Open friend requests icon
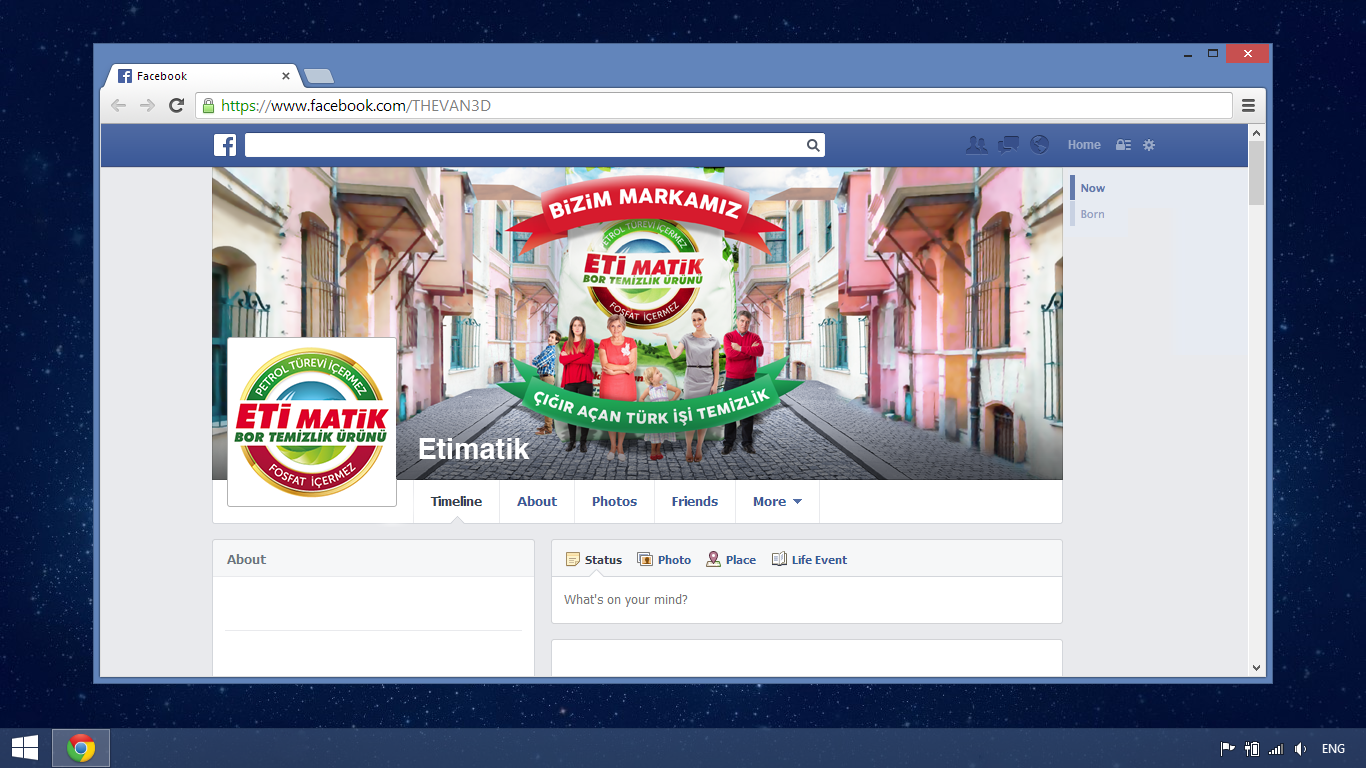 [x=976, y=145]
